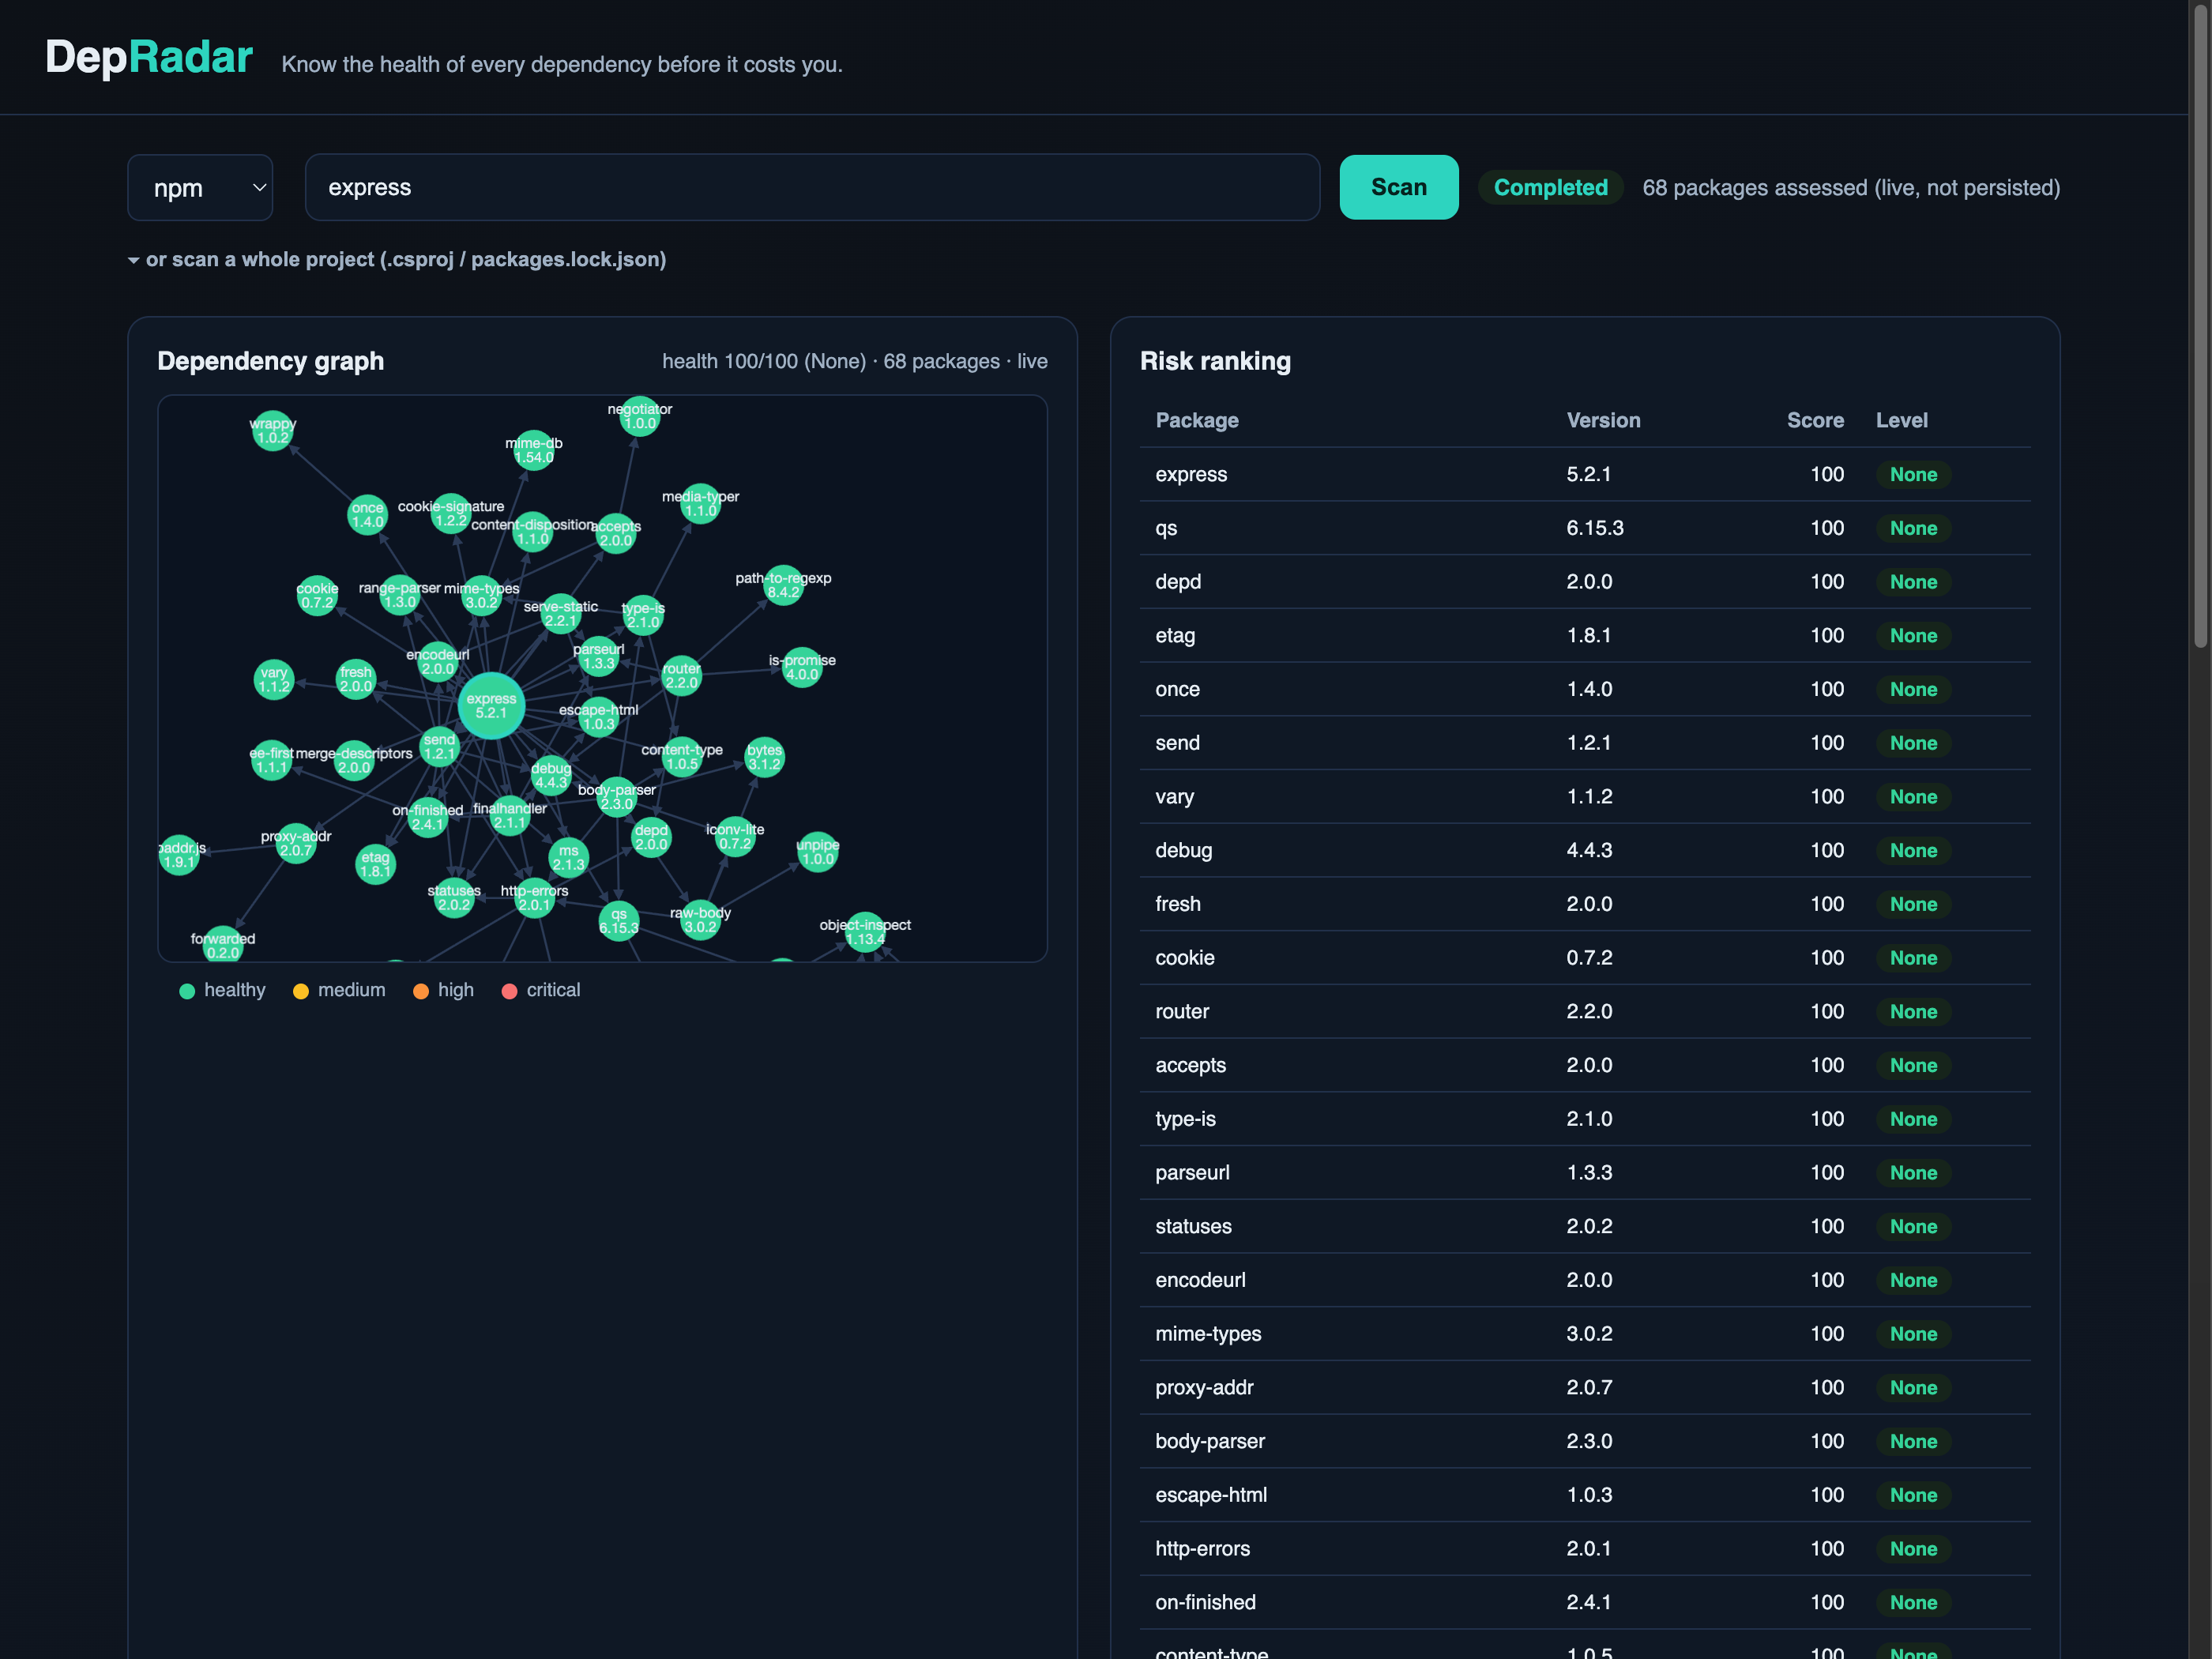The height and width of the screenshot is (1659, 2212).
Task: Select the type-is 2.1.0 graph node
Action: [x=643, y=615]
